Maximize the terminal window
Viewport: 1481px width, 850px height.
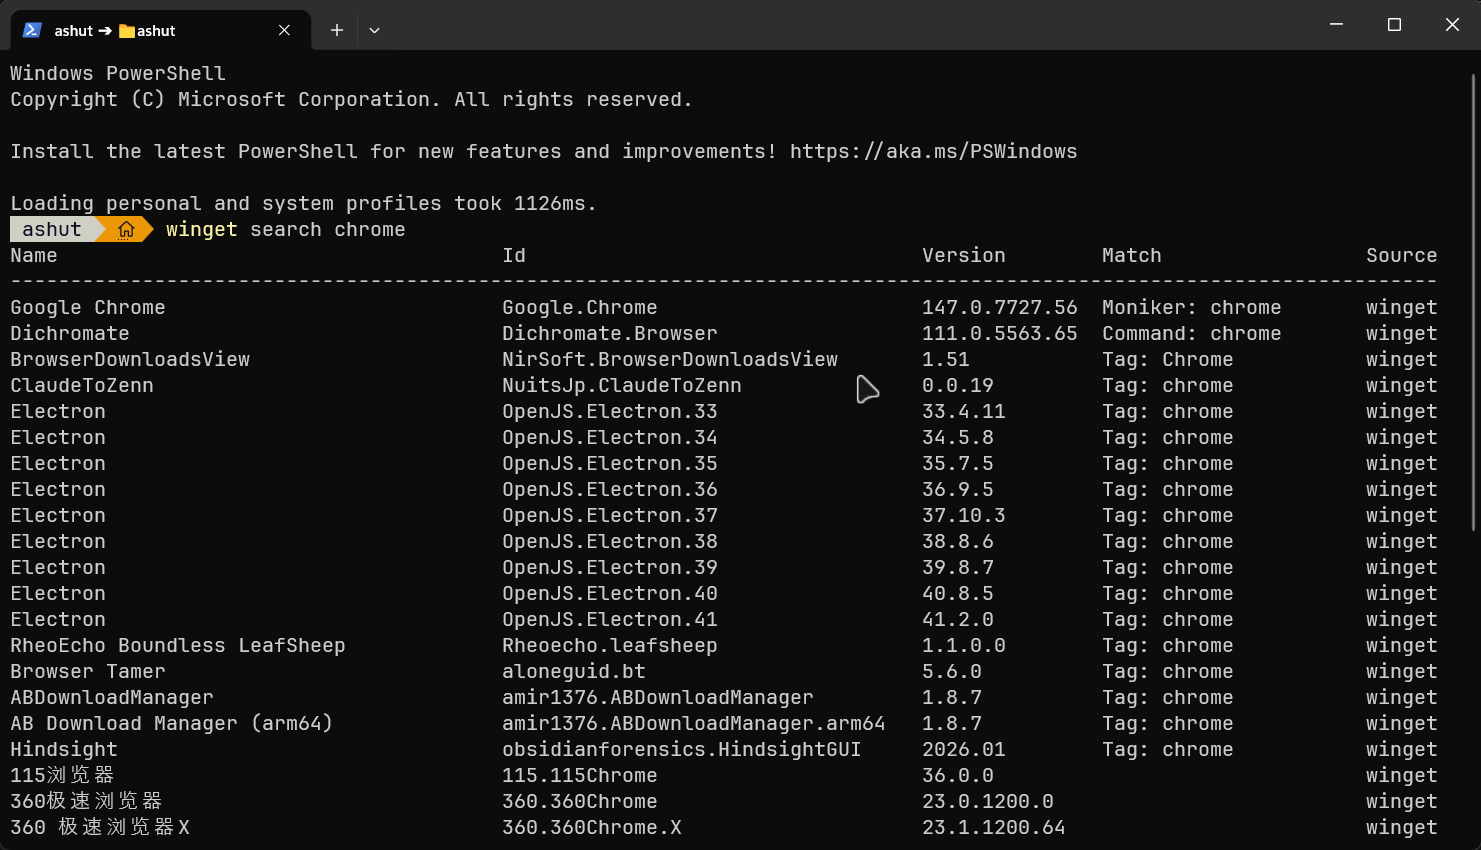[x=1394, y=24]
